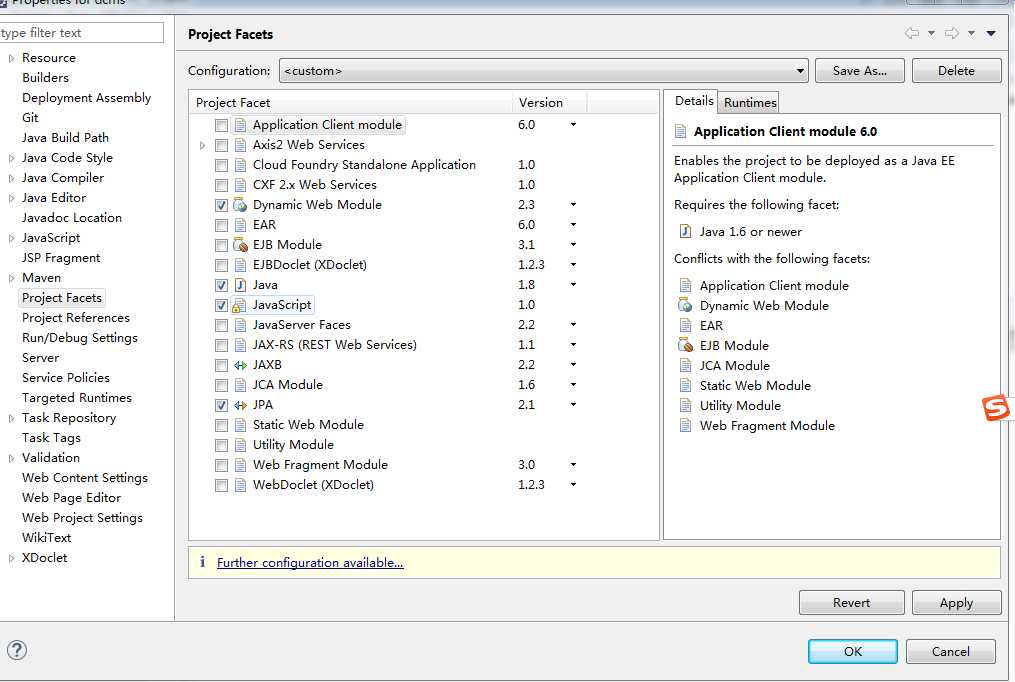Viewport: 1015px width, 682px height.
Task: Check the Web Fragment Module checkbox
Action: pos(221,466)
